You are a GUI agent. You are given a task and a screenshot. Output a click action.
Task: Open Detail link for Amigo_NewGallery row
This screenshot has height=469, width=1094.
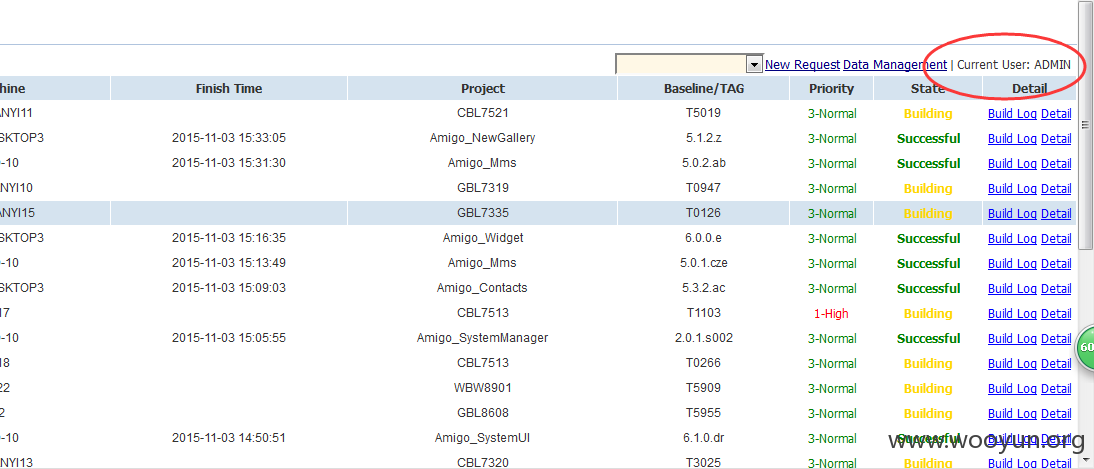(1056, 139)
